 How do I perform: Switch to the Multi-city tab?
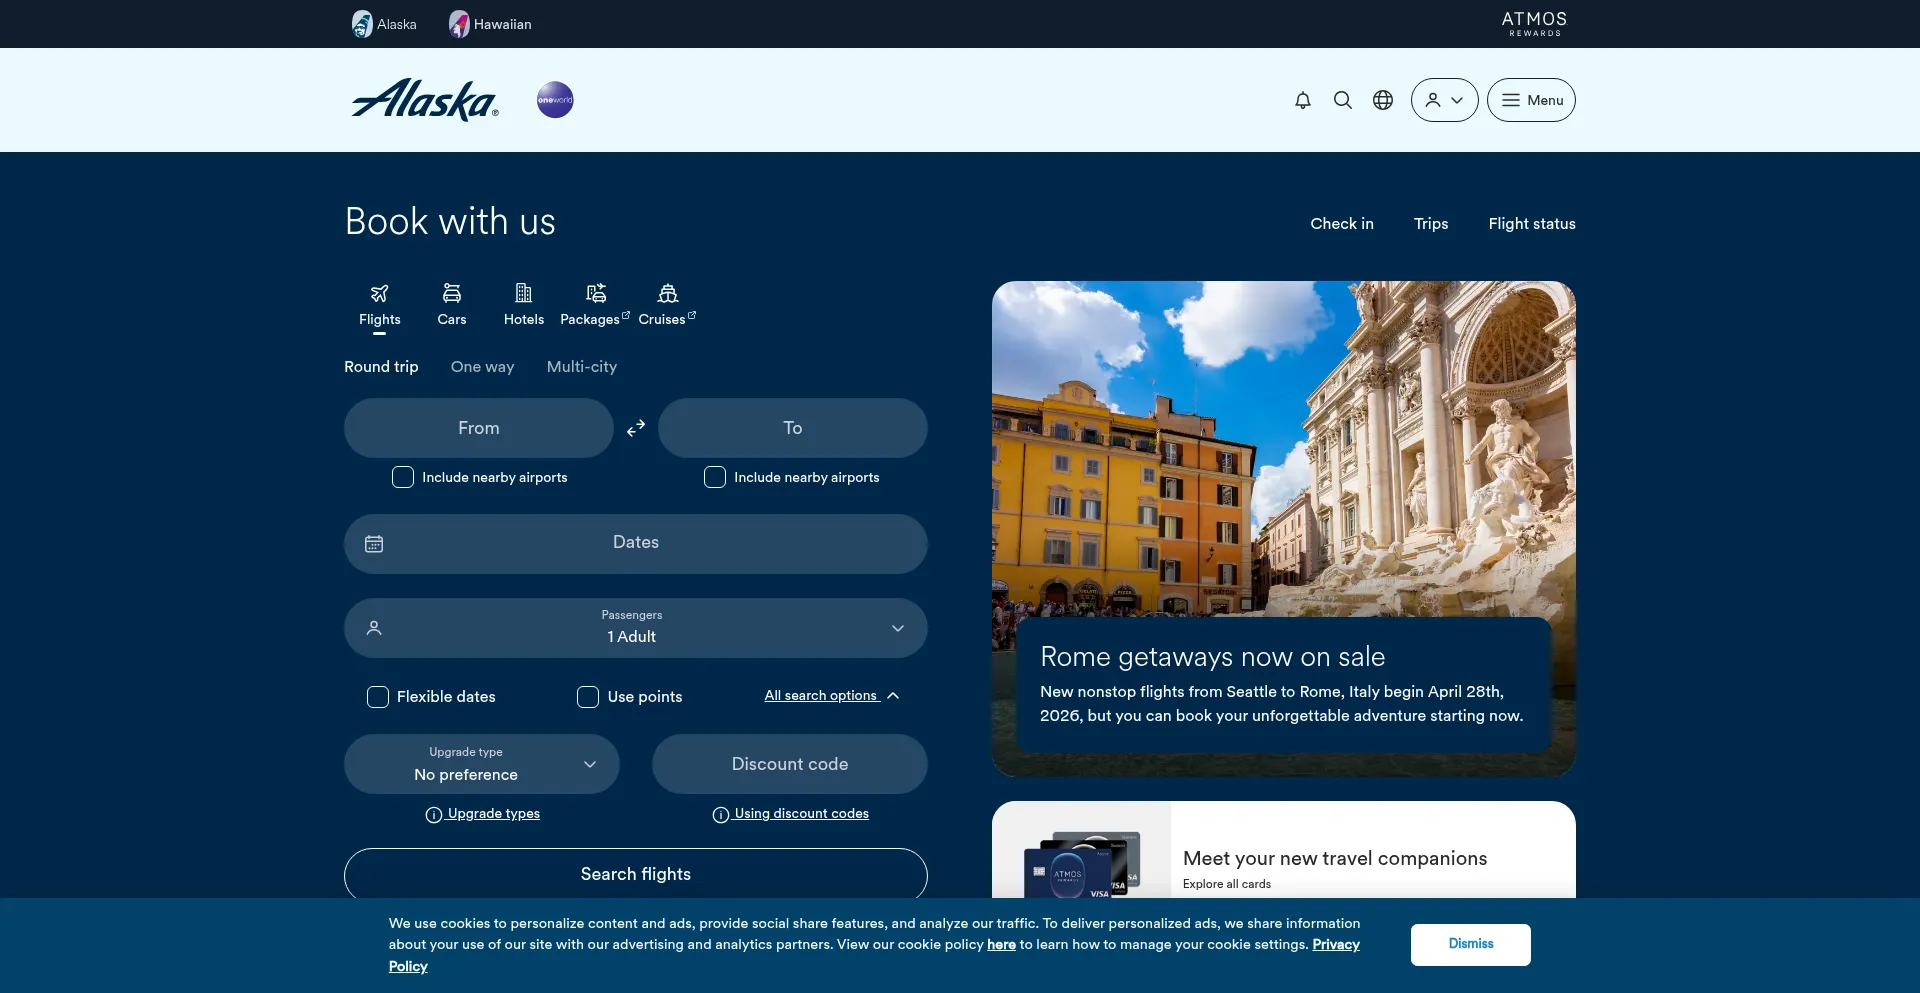tap(581, 367)
